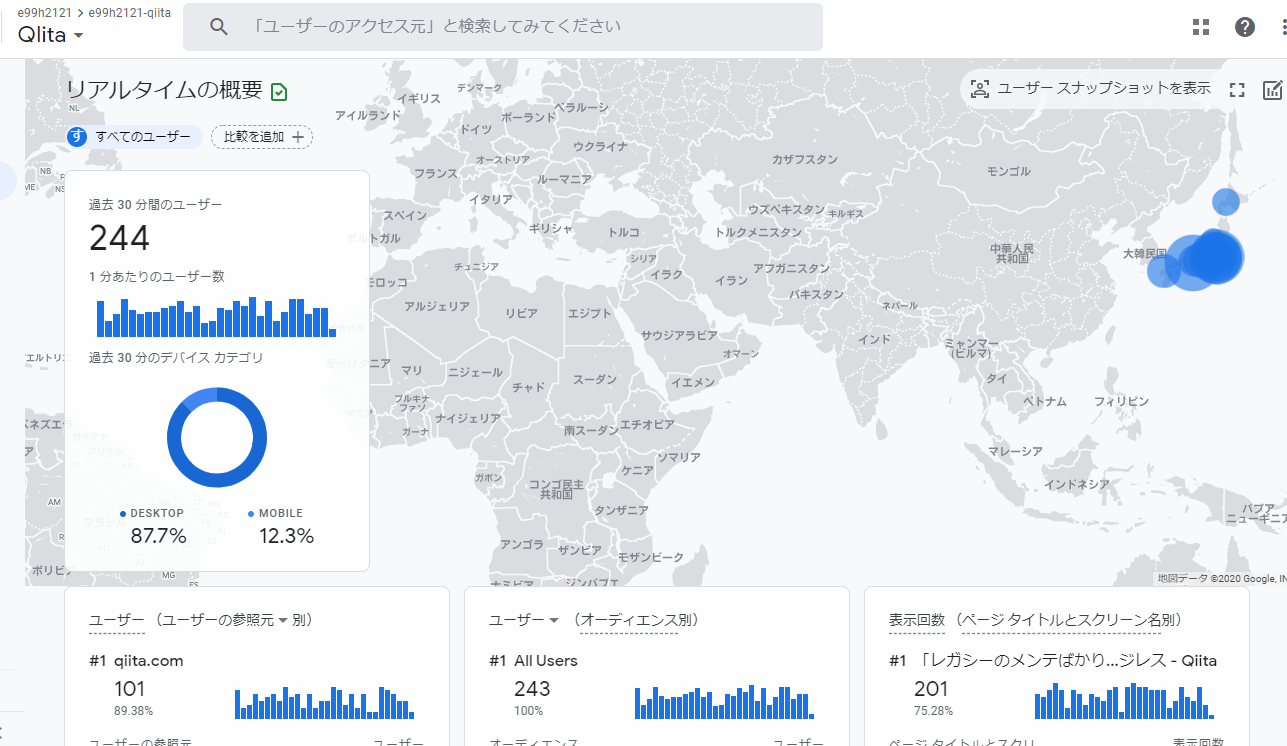The width and height of the screenshot is (1287, 746).
Task: Click the #1 All Users audience entry
Action: (533, 661)
